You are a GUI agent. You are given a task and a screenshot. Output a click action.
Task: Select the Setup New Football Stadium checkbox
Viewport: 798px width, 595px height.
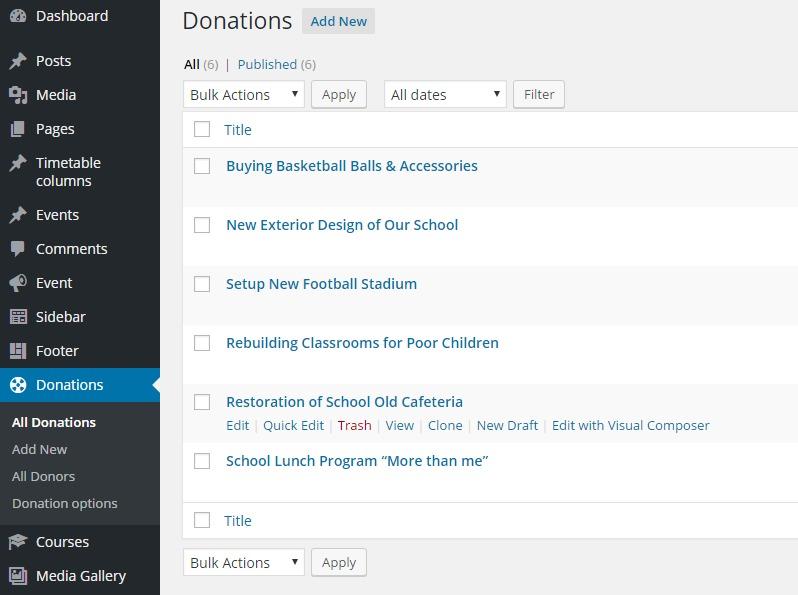(x=202, y=284)
